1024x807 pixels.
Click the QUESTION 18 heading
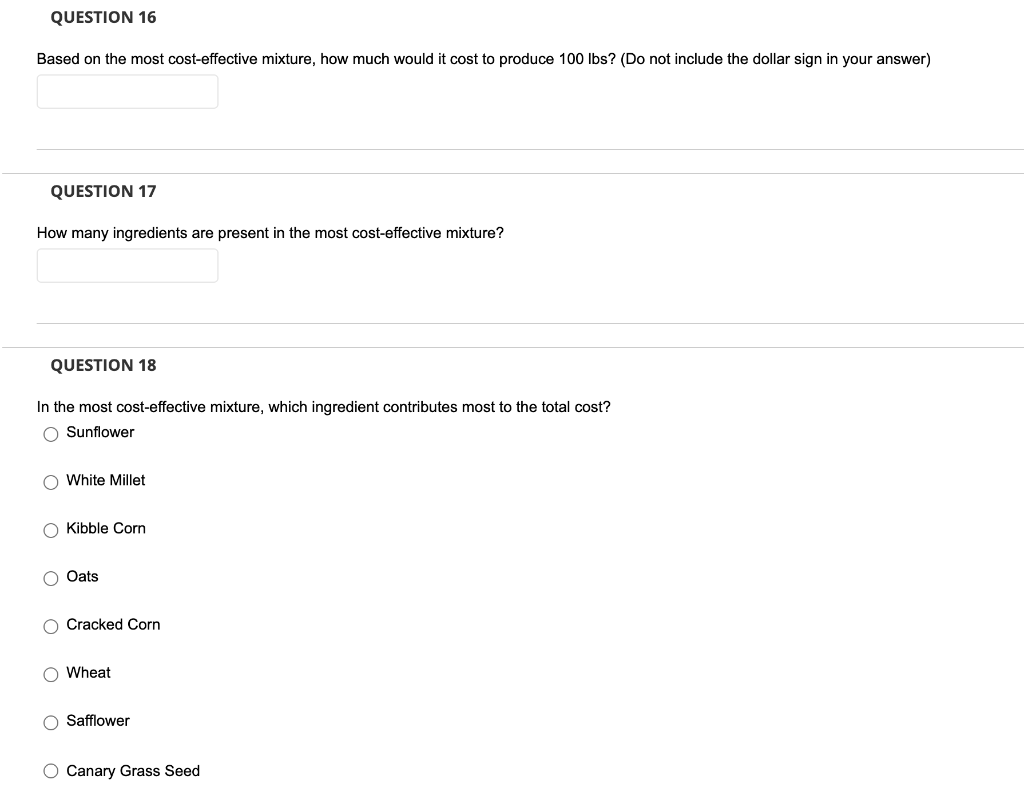(x=103, y=365)
